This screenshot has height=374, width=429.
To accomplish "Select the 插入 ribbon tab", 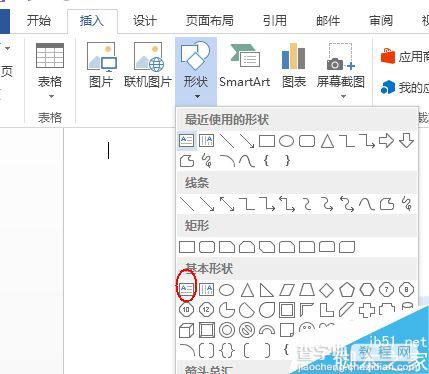I will [92, 21].
